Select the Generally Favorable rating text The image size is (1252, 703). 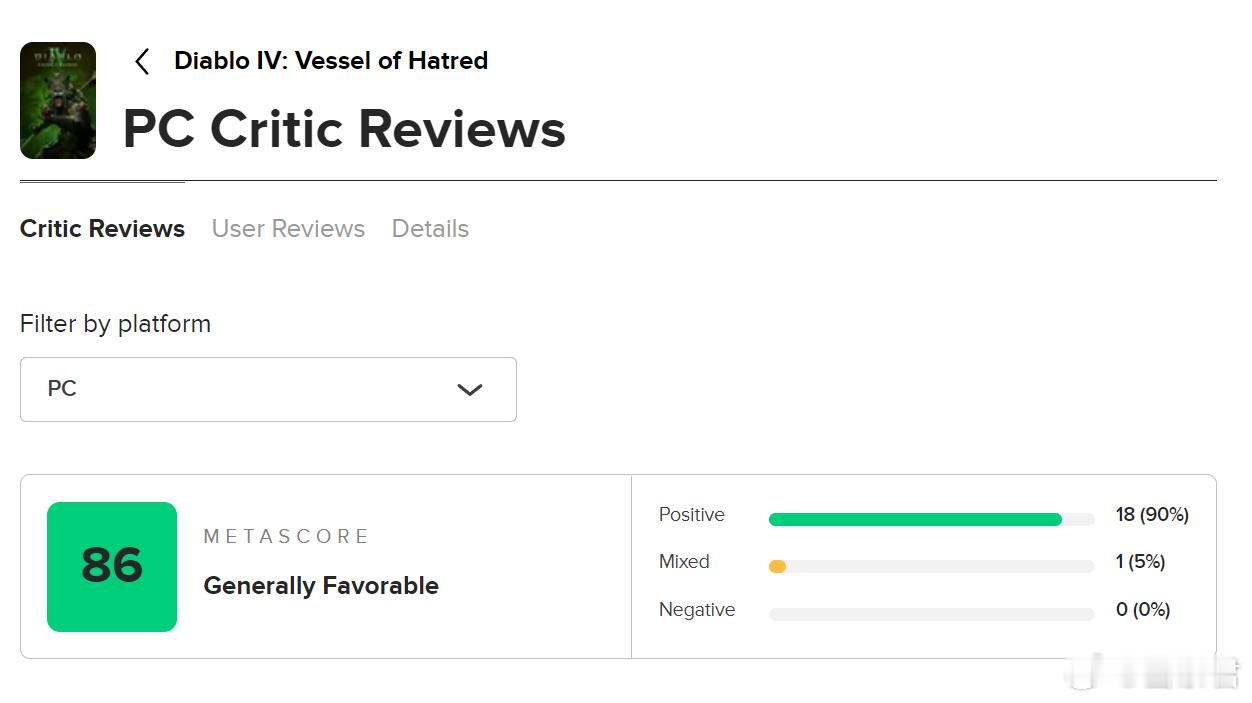pos(321,585)
